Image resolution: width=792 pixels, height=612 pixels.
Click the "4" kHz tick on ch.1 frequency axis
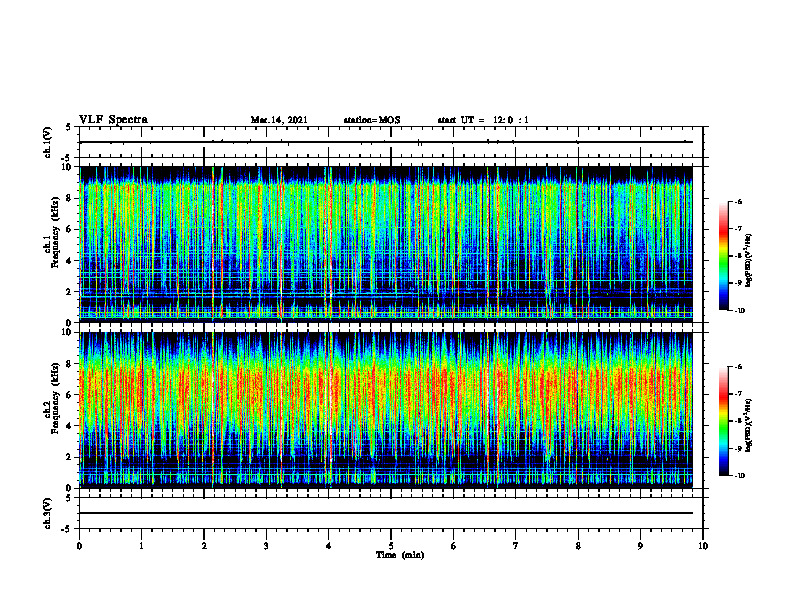pos(70,261)
